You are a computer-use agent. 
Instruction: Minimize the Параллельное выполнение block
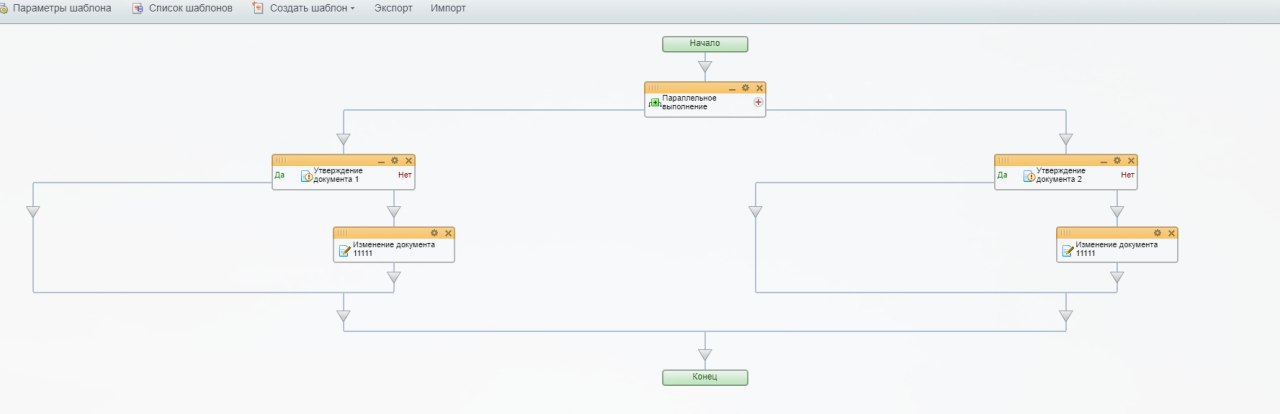pos(732,88)
